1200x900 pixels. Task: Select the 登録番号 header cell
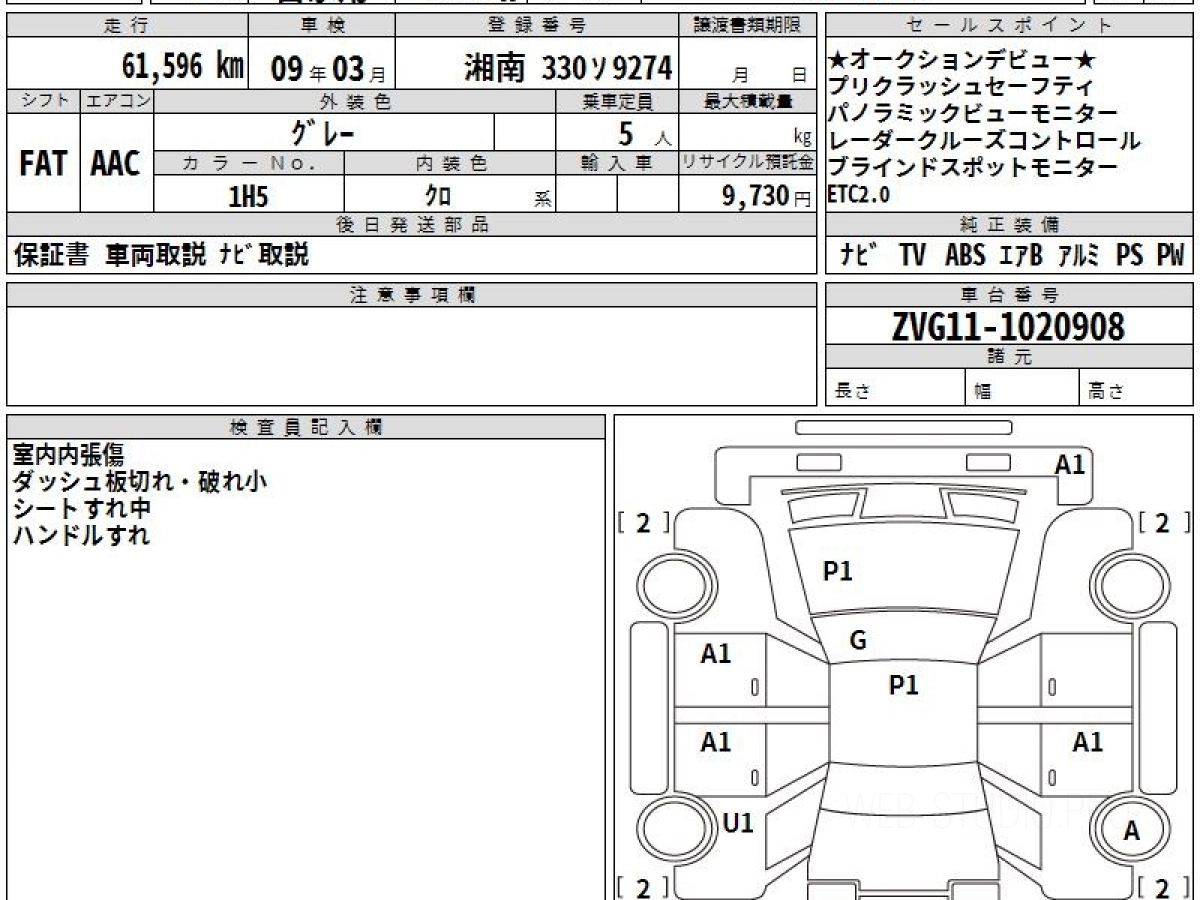click(x=538, y=26)
